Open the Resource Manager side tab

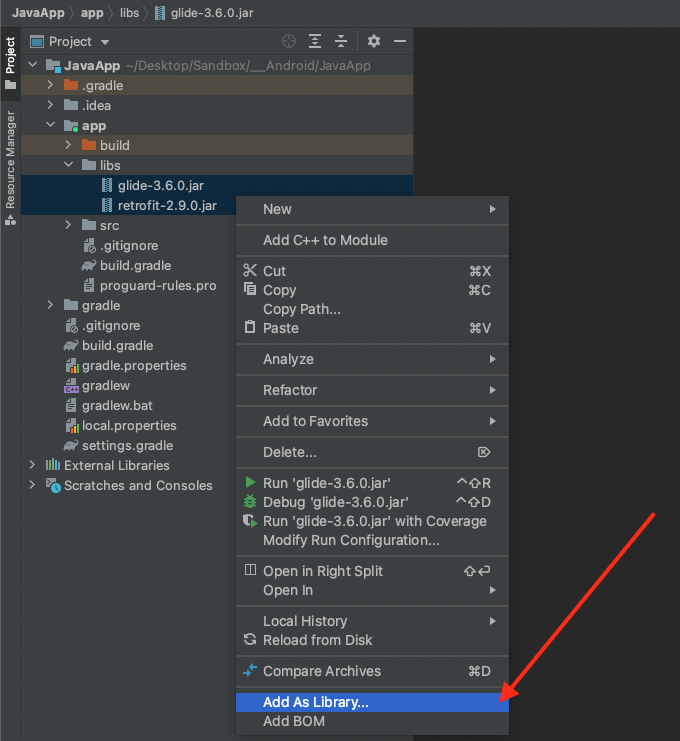pos(10,167)
